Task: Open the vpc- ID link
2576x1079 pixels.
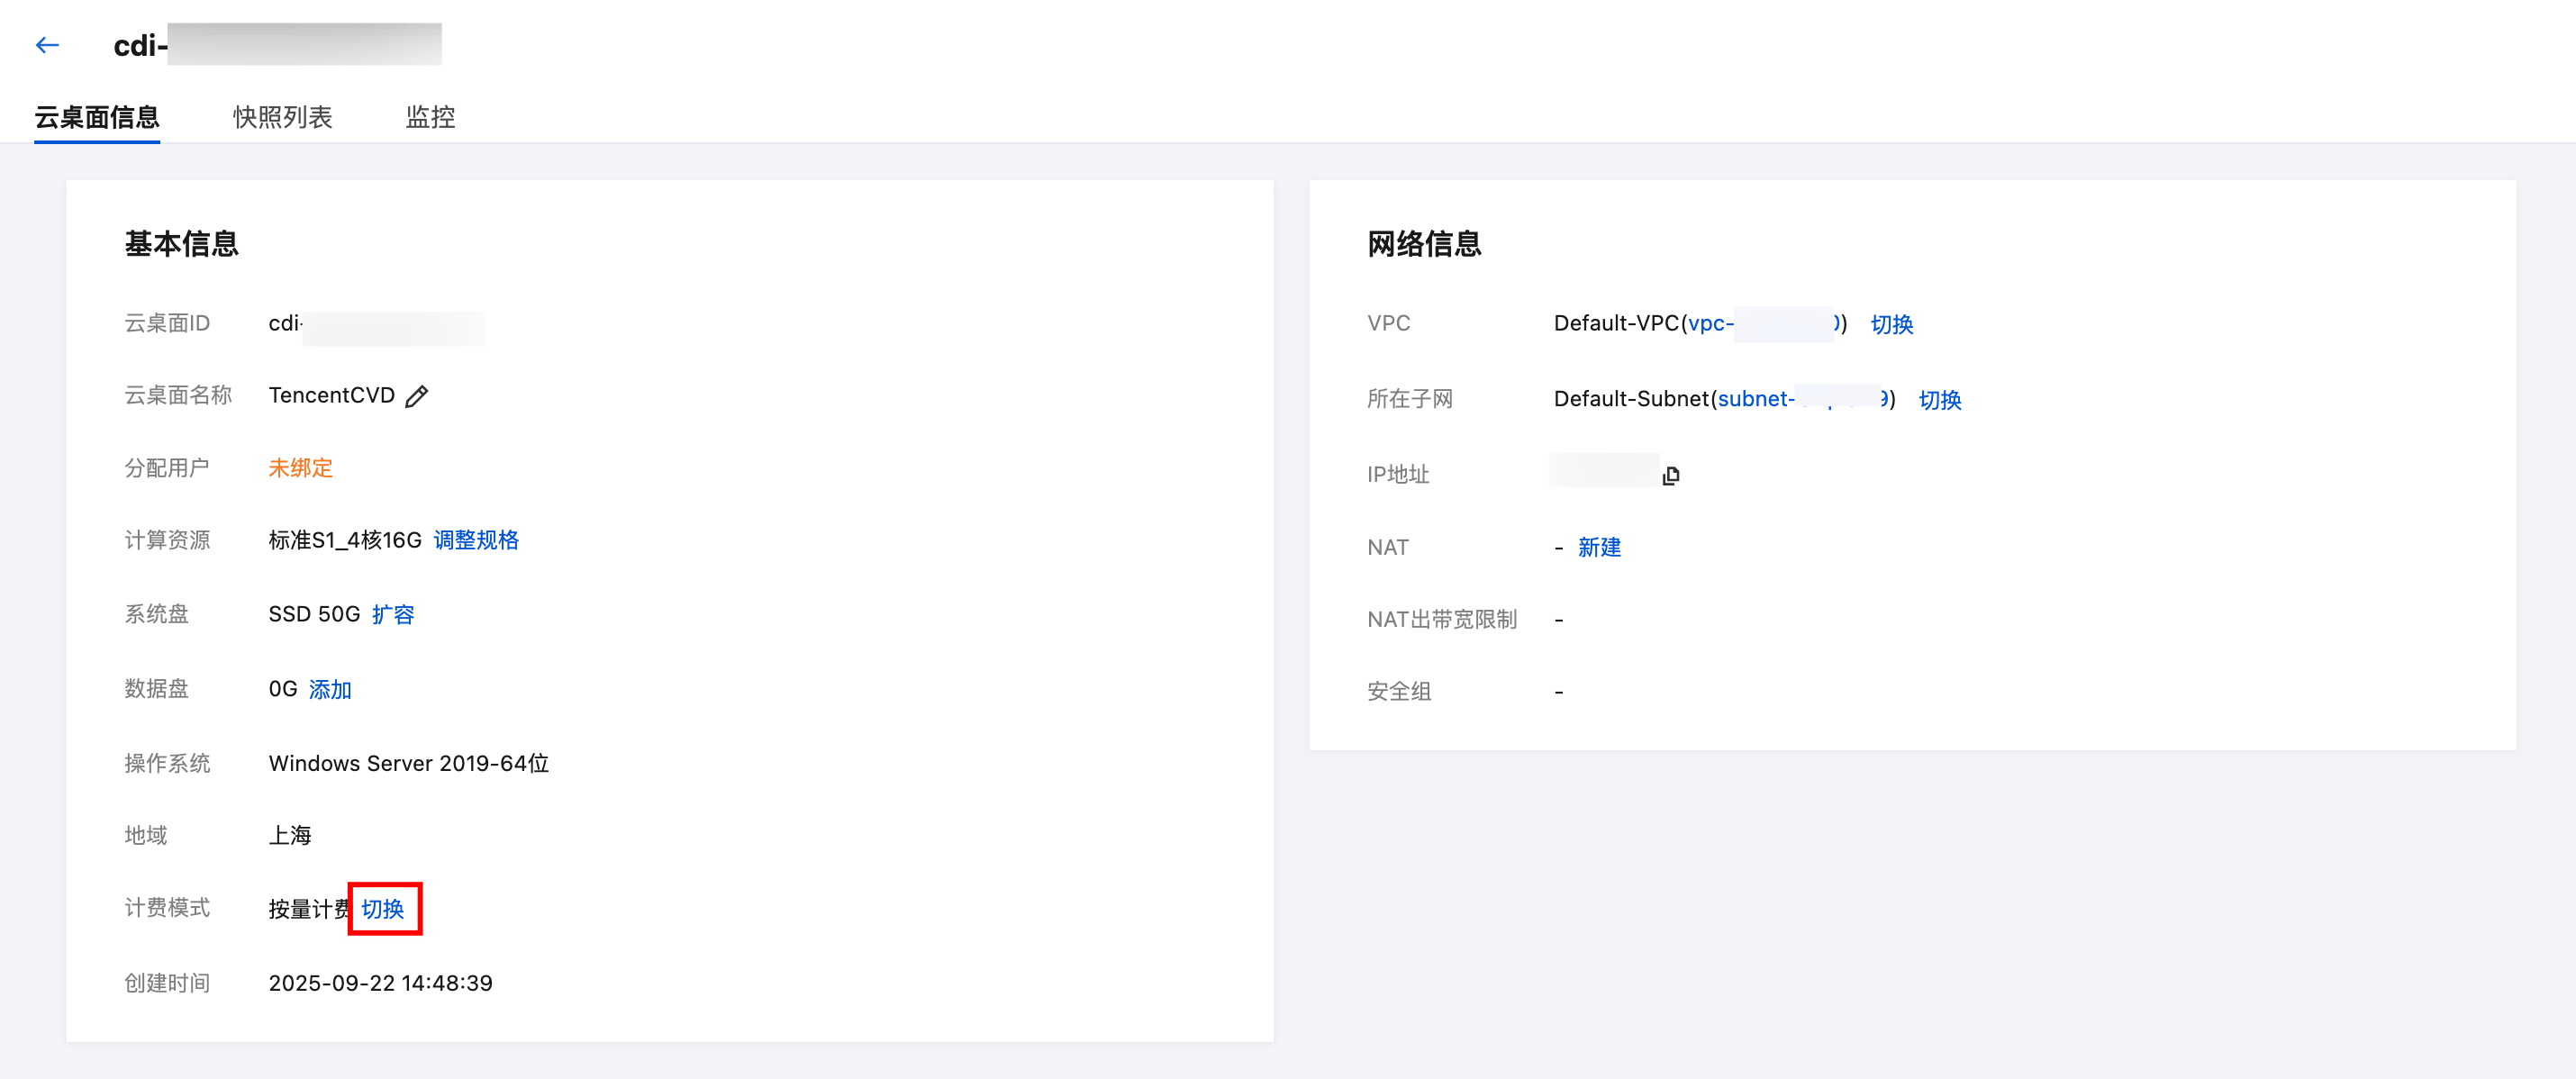Action: click(1711, 323)
